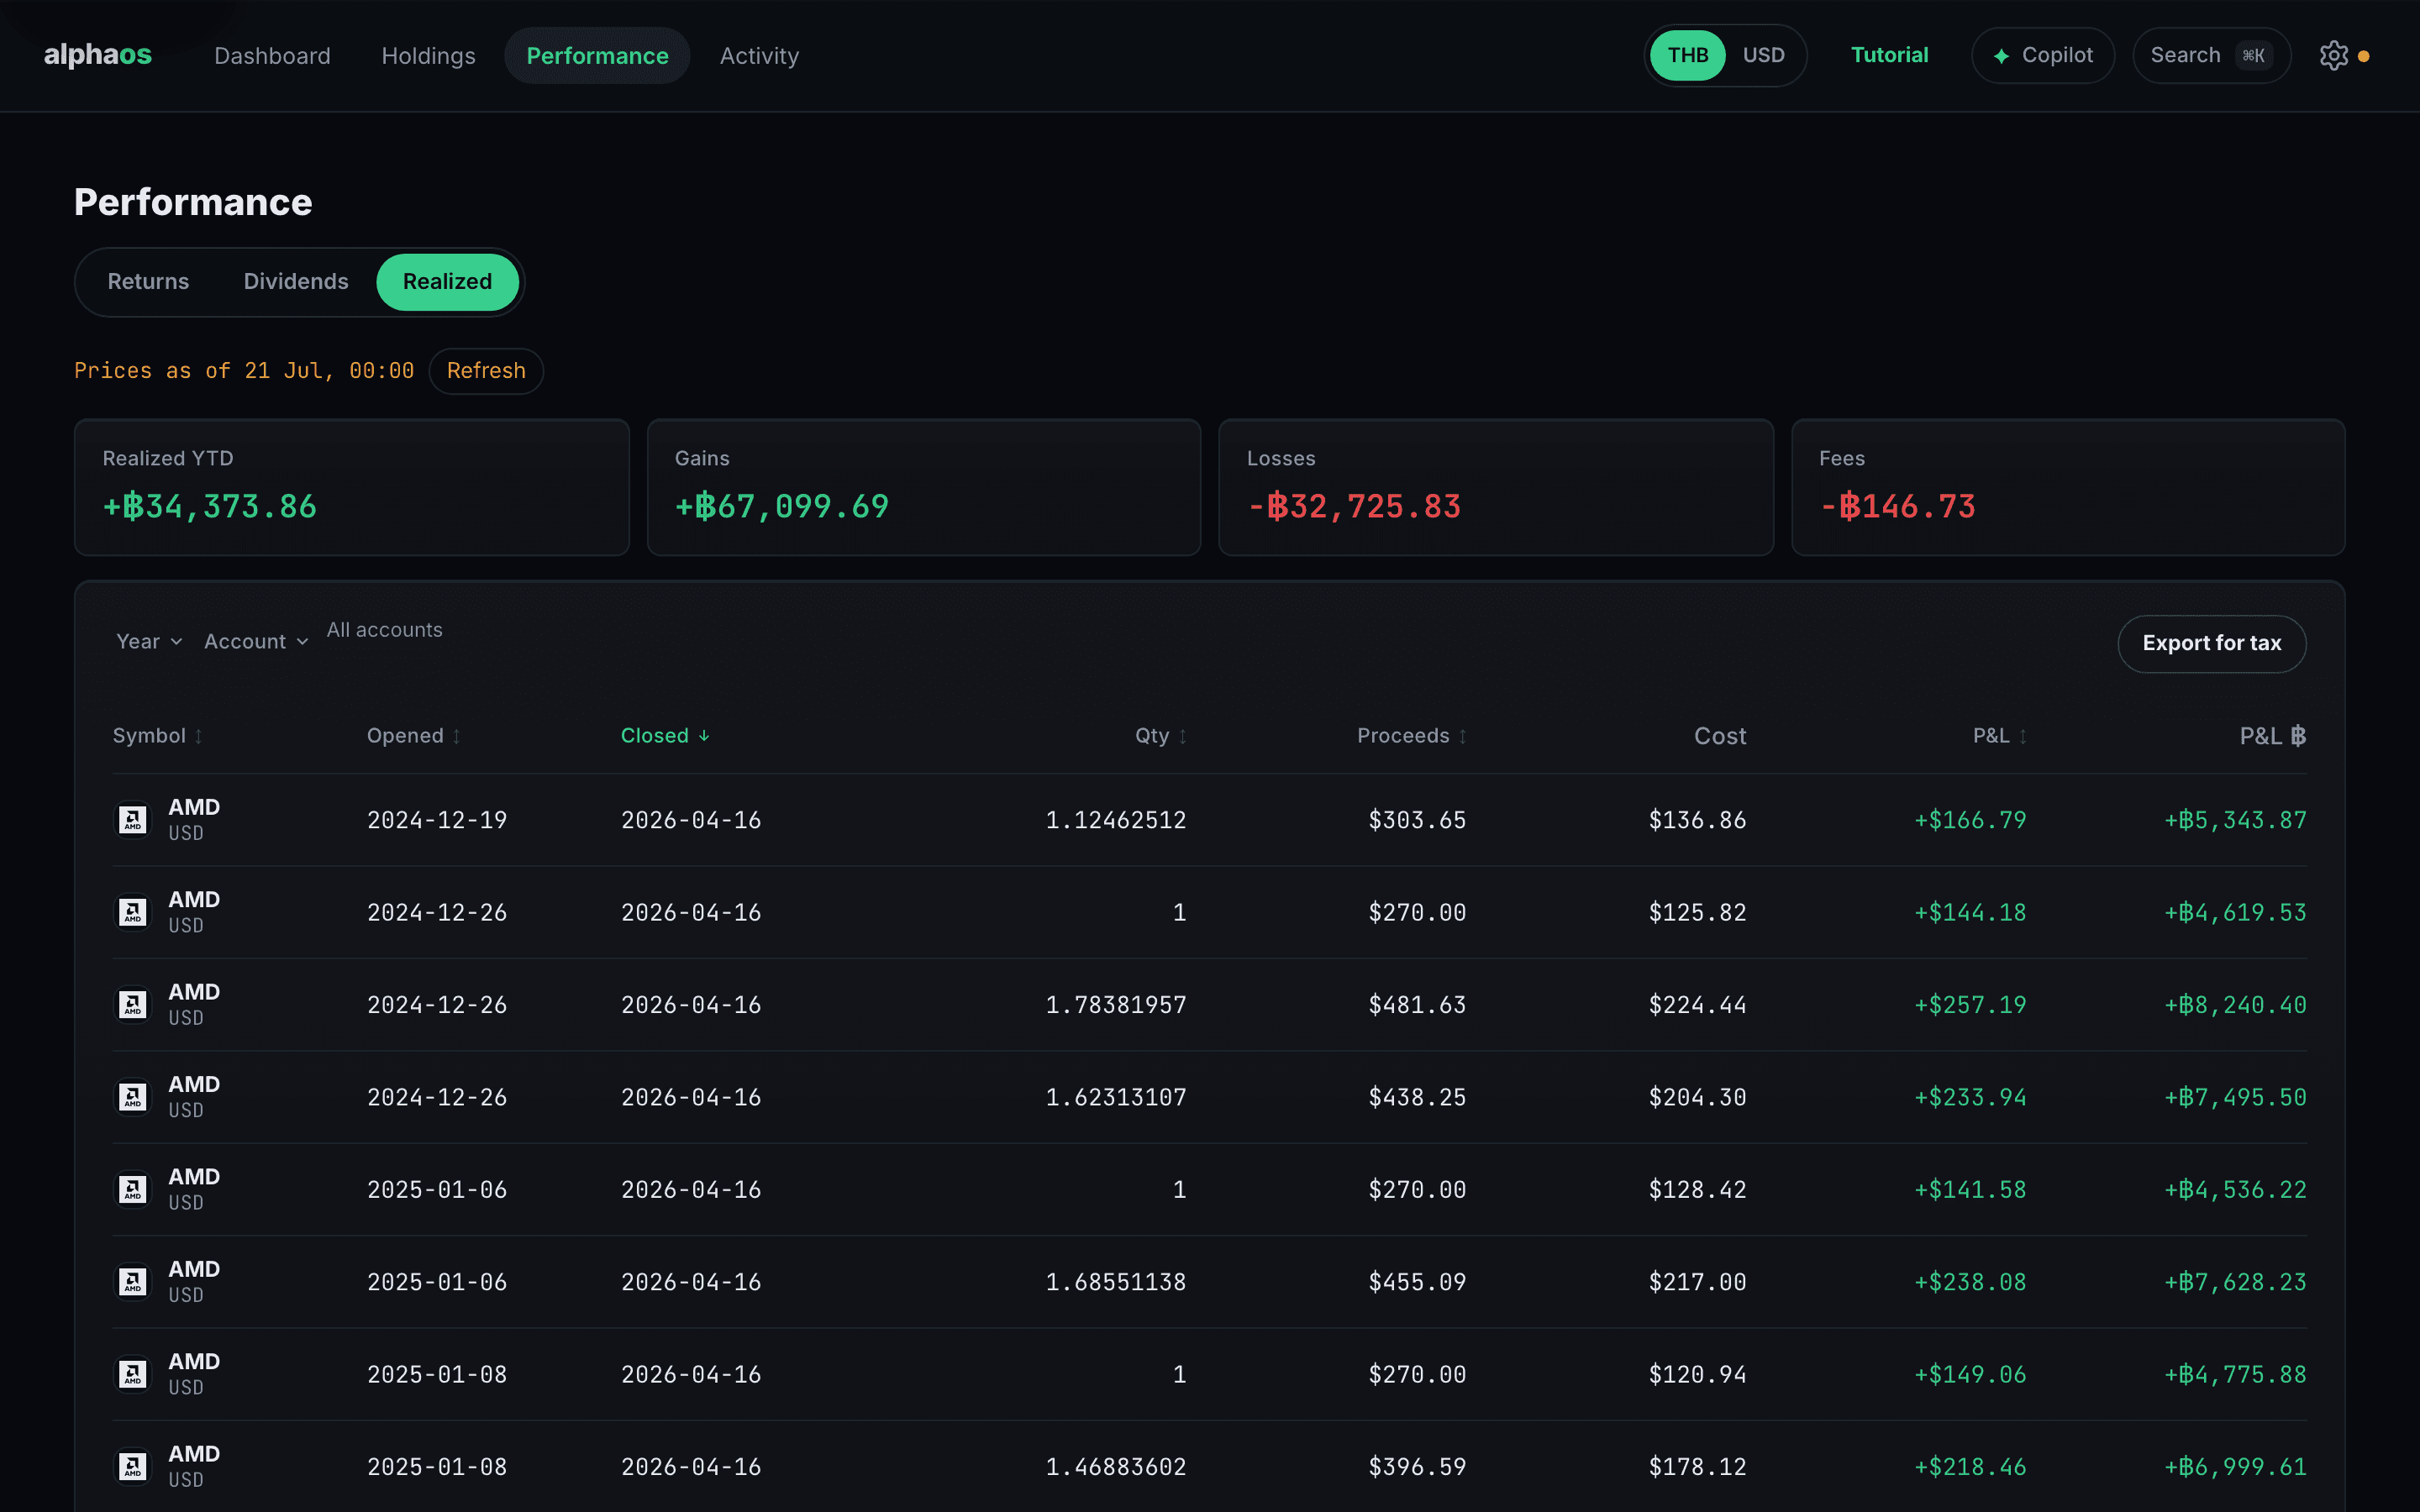The image size is (2420, 1512).
Task: Click the +$233.94 P&L value
Action: (x=1970, y=1097)
